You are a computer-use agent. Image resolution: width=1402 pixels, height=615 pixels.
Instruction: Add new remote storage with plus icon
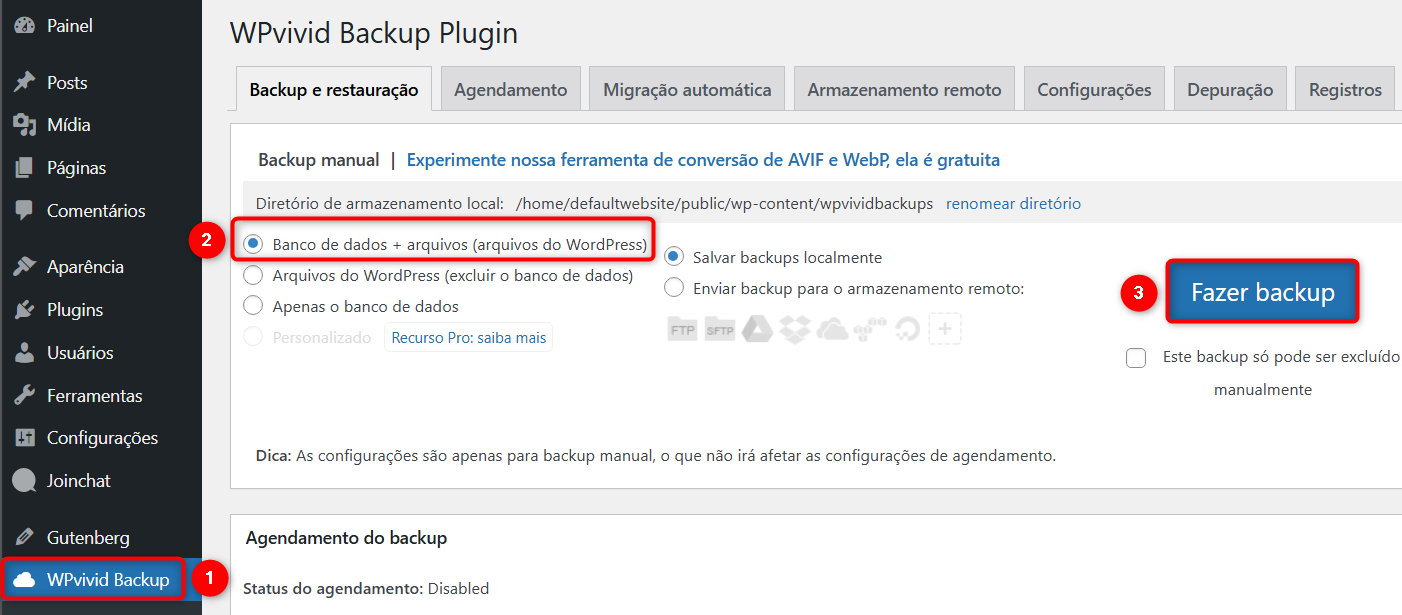pos(945,329)
